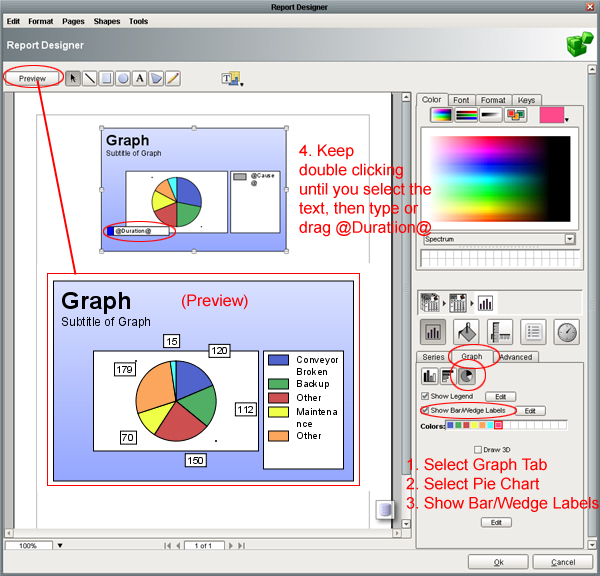Screen dimensions: 600x576
Task: Open the zoom level dropdown arrow
Action: pos(60,545)
